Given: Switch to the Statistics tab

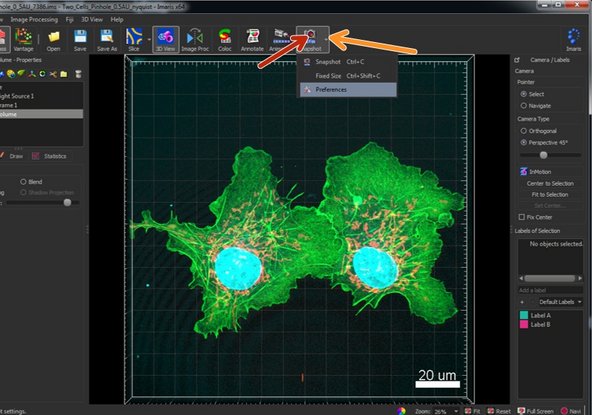Looking at the screenshot, I should click(49, 156).
